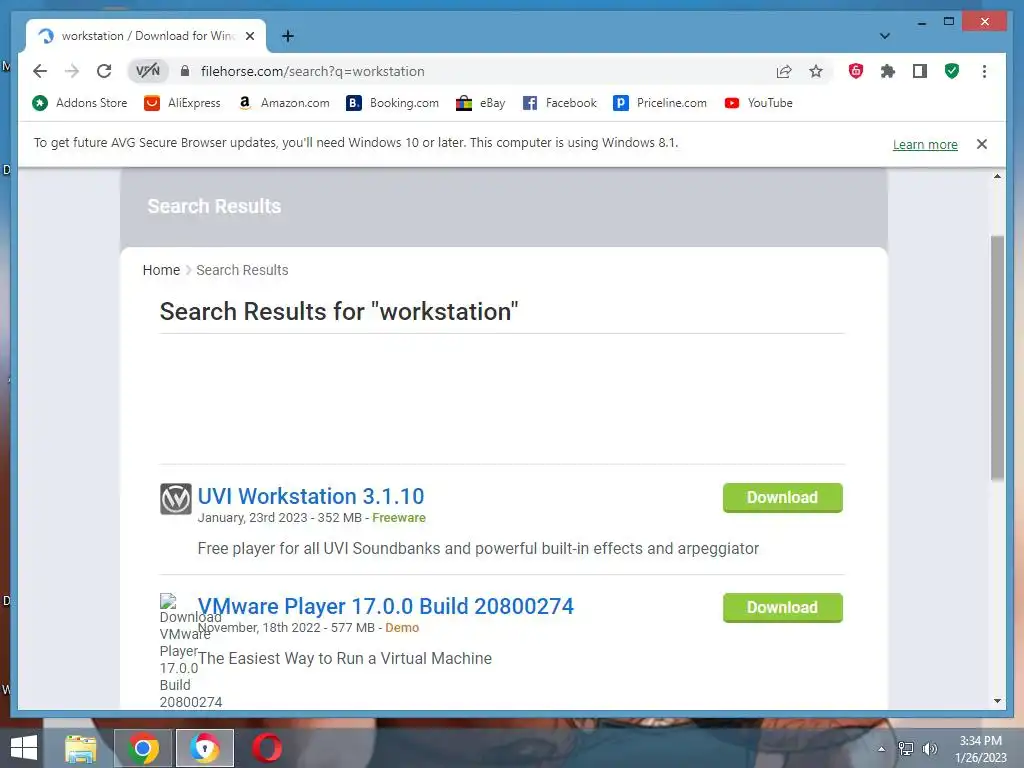Open the extensions puzzle-piece menu
The height and width of the screenshot is (768, 1024).
(888, 71)
